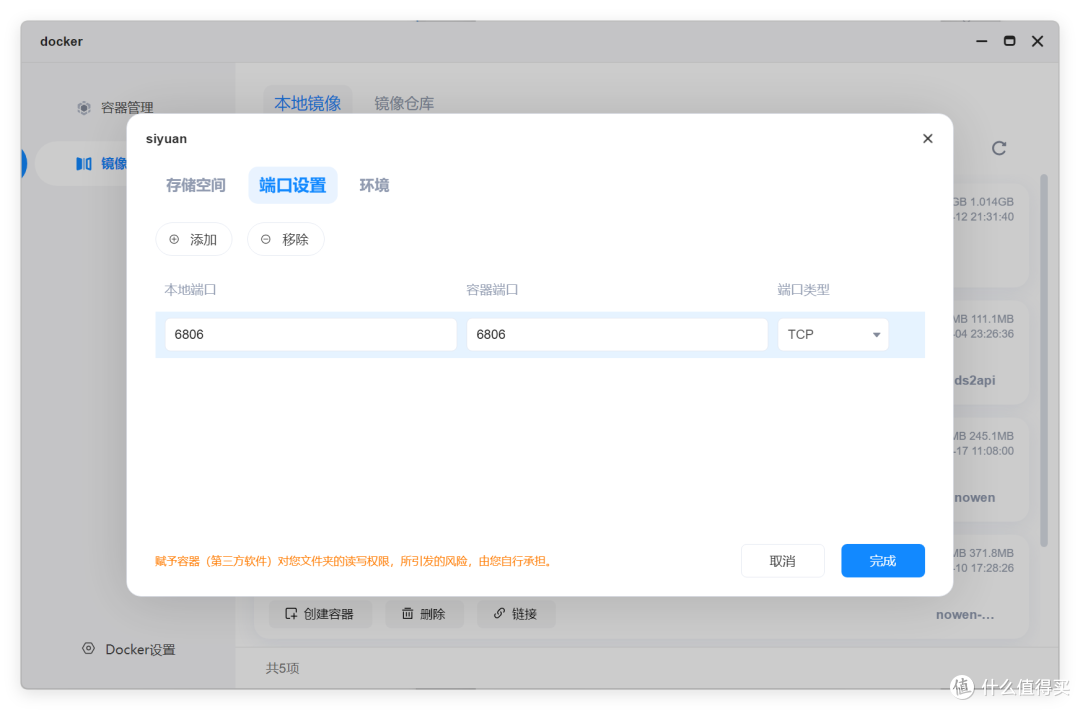Click the 添加 button

click(x=194, y=239)
